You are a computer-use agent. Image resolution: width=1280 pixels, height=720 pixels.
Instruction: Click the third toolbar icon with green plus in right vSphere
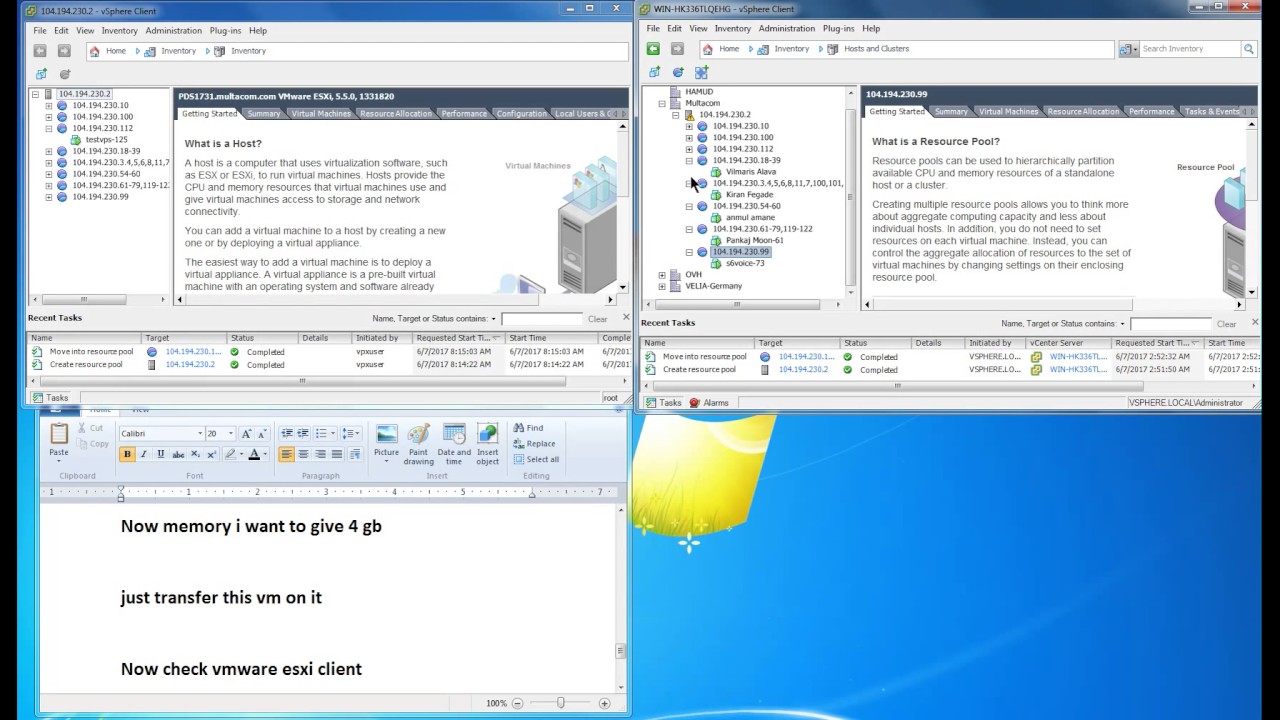[701, 72]
